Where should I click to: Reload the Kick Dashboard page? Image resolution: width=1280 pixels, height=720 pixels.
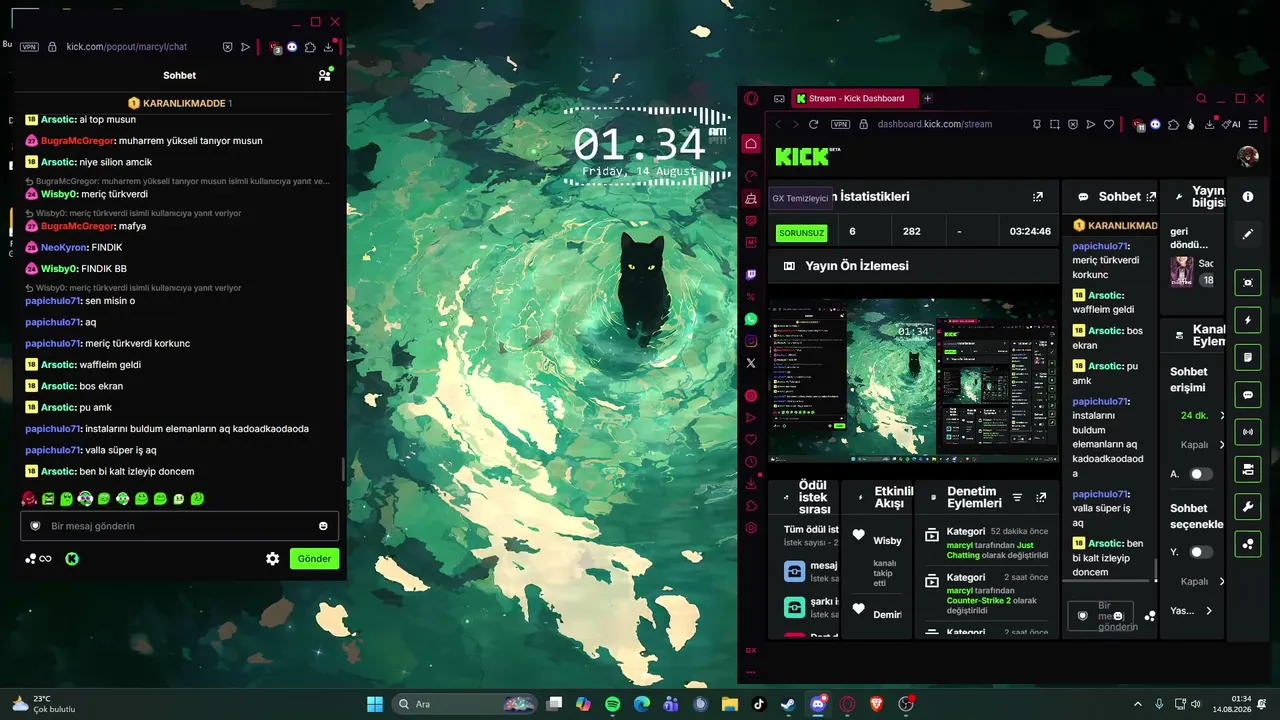point(814,124)
